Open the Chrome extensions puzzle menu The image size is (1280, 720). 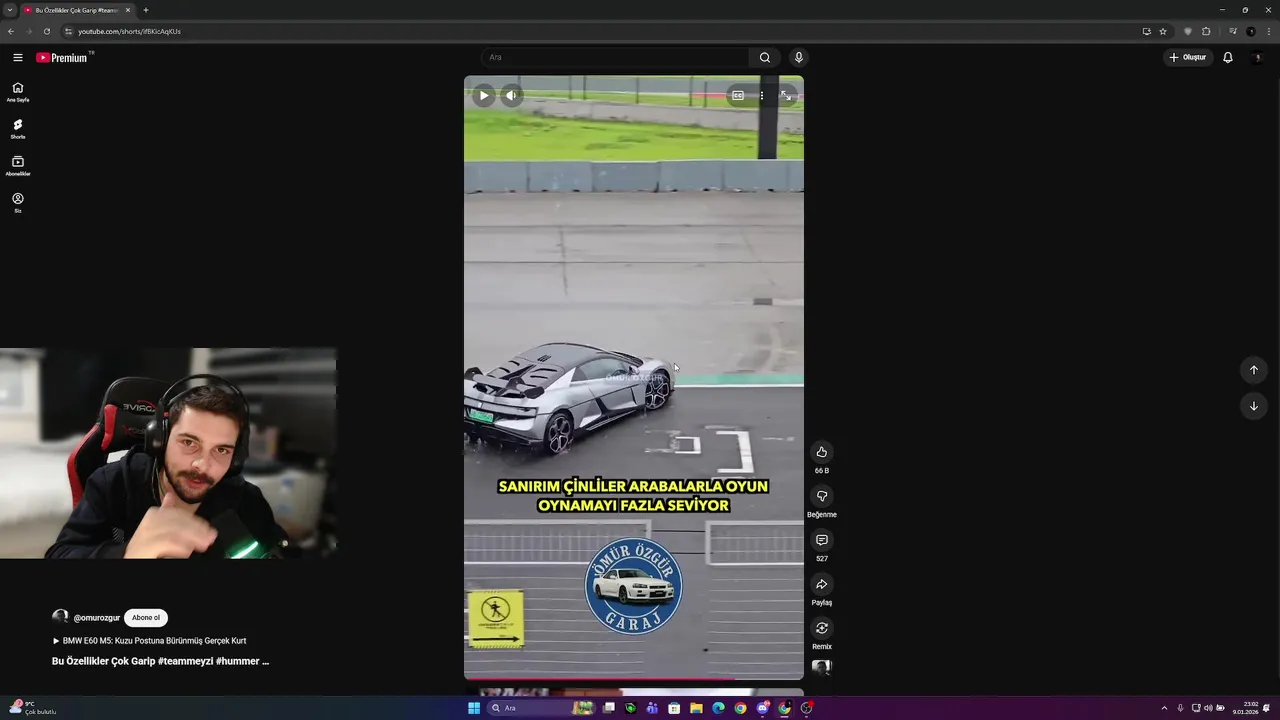1206,31
